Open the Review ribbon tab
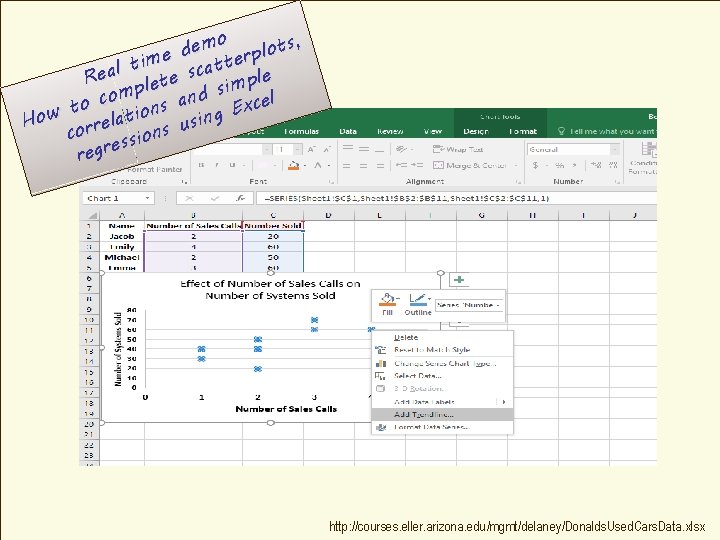 tap(390, 131)
